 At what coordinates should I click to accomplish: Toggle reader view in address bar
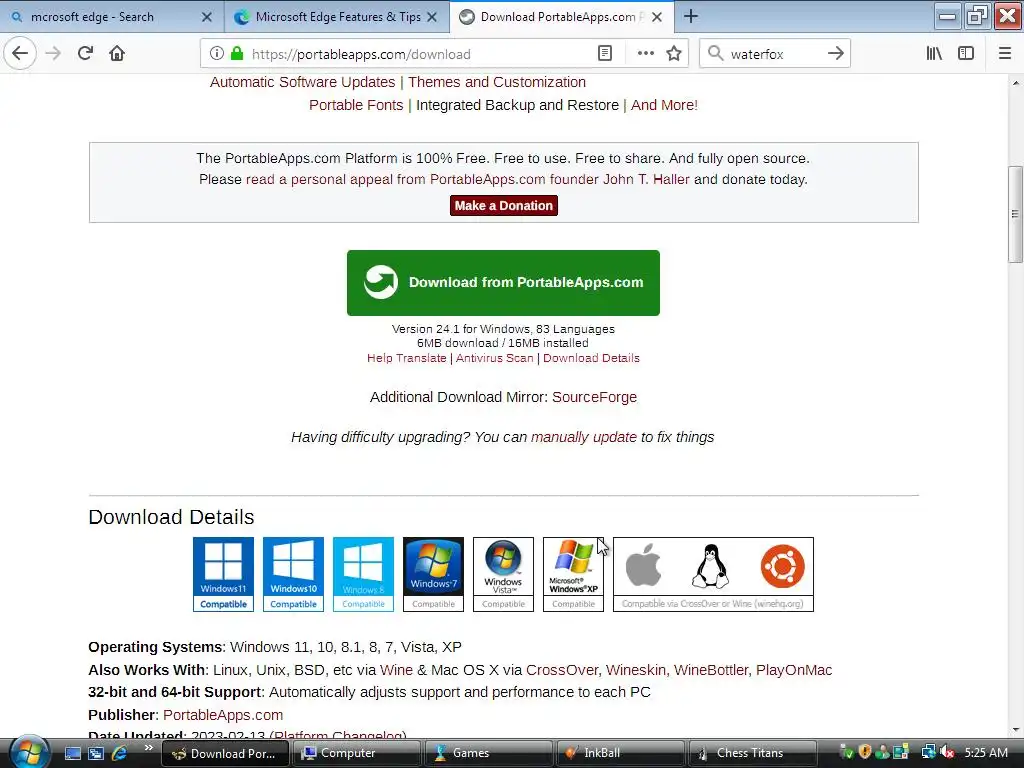click(605, 54)
